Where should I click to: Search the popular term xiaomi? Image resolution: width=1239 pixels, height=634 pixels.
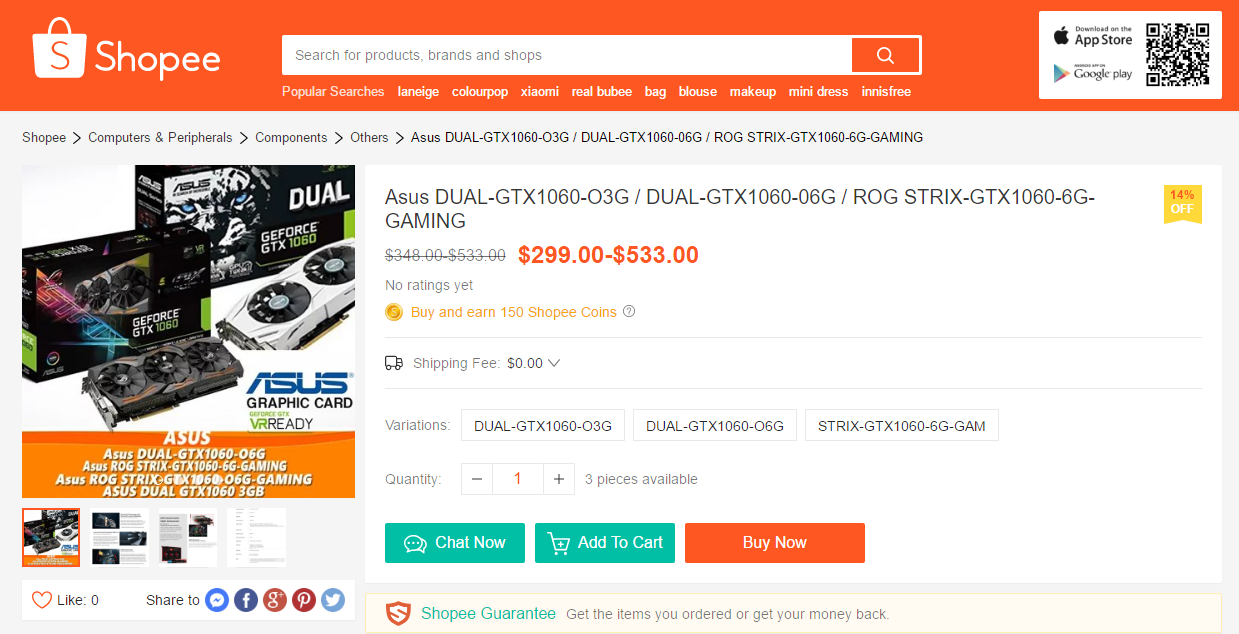click(539, 91)
